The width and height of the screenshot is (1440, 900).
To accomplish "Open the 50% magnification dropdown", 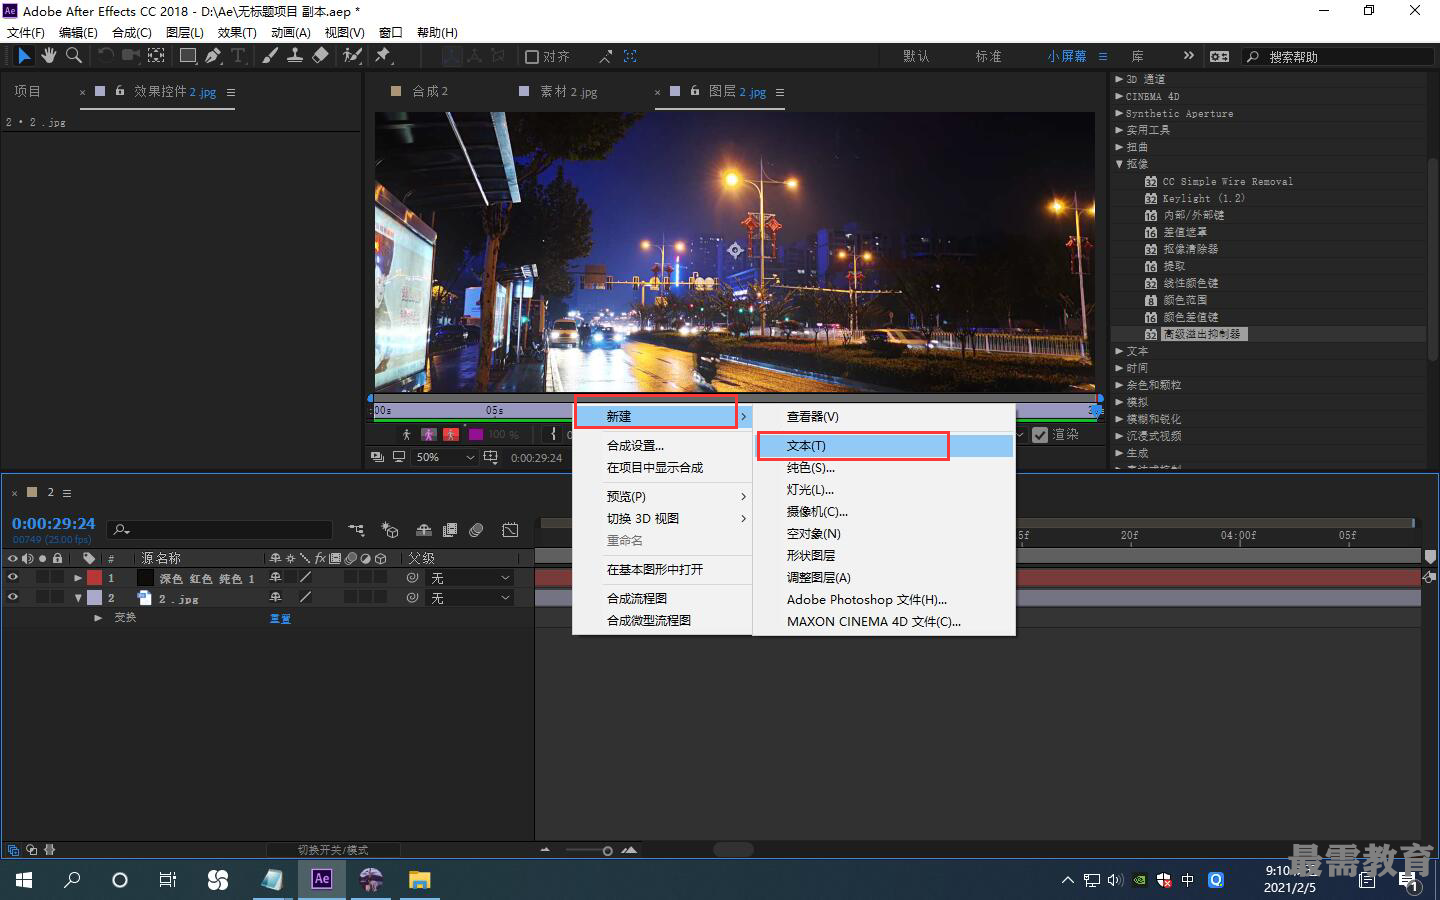I will [x=445, y=457].
